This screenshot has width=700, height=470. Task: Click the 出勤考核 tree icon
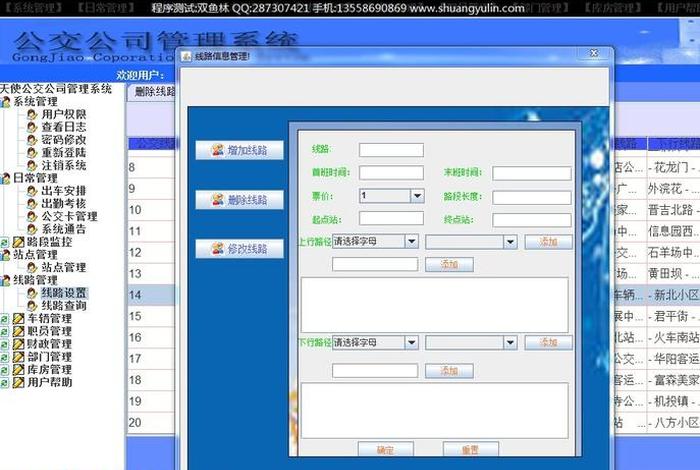[x=32, y=204]
